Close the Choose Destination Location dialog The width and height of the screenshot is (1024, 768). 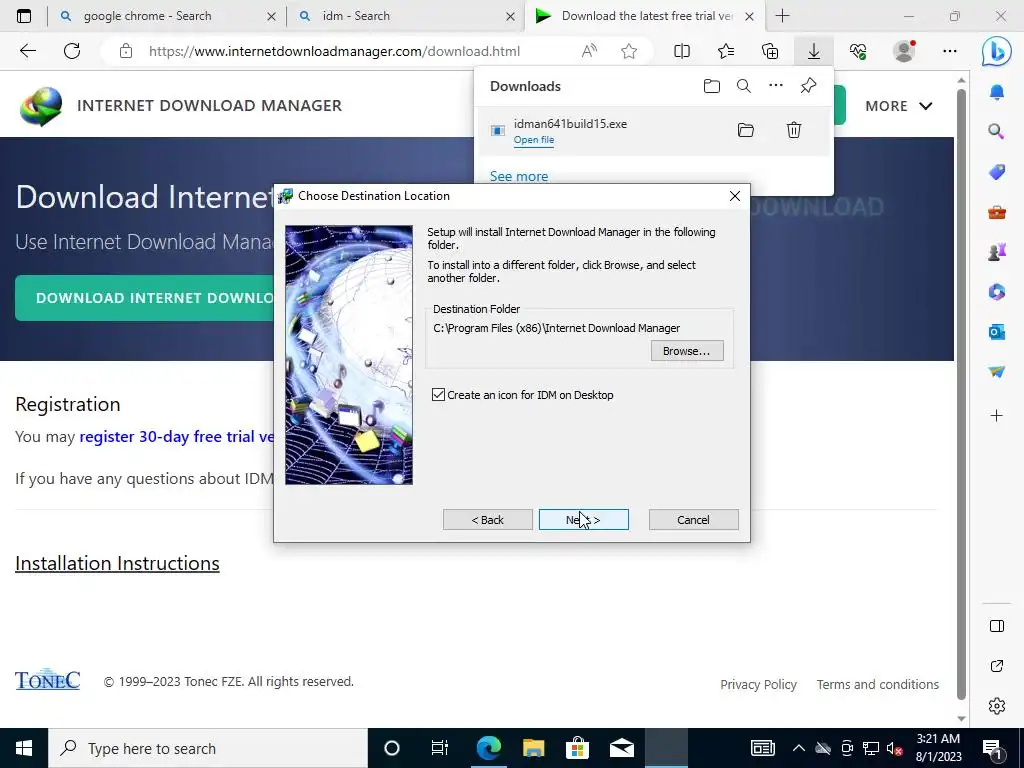point(735,196)
